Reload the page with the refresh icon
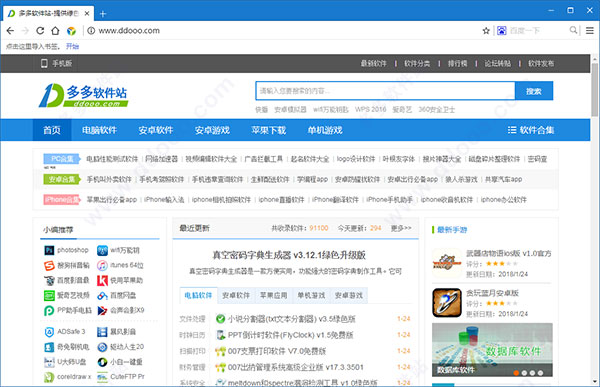Screen dimensions: 600x387 (x=40, y=31)
